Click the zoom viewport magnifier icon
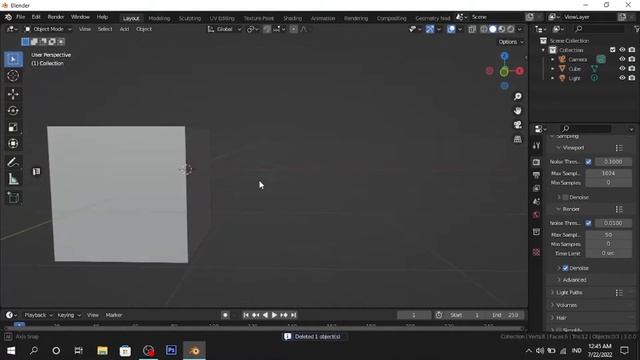The width and height of the screenshot is (640, 360). [518, 96]
